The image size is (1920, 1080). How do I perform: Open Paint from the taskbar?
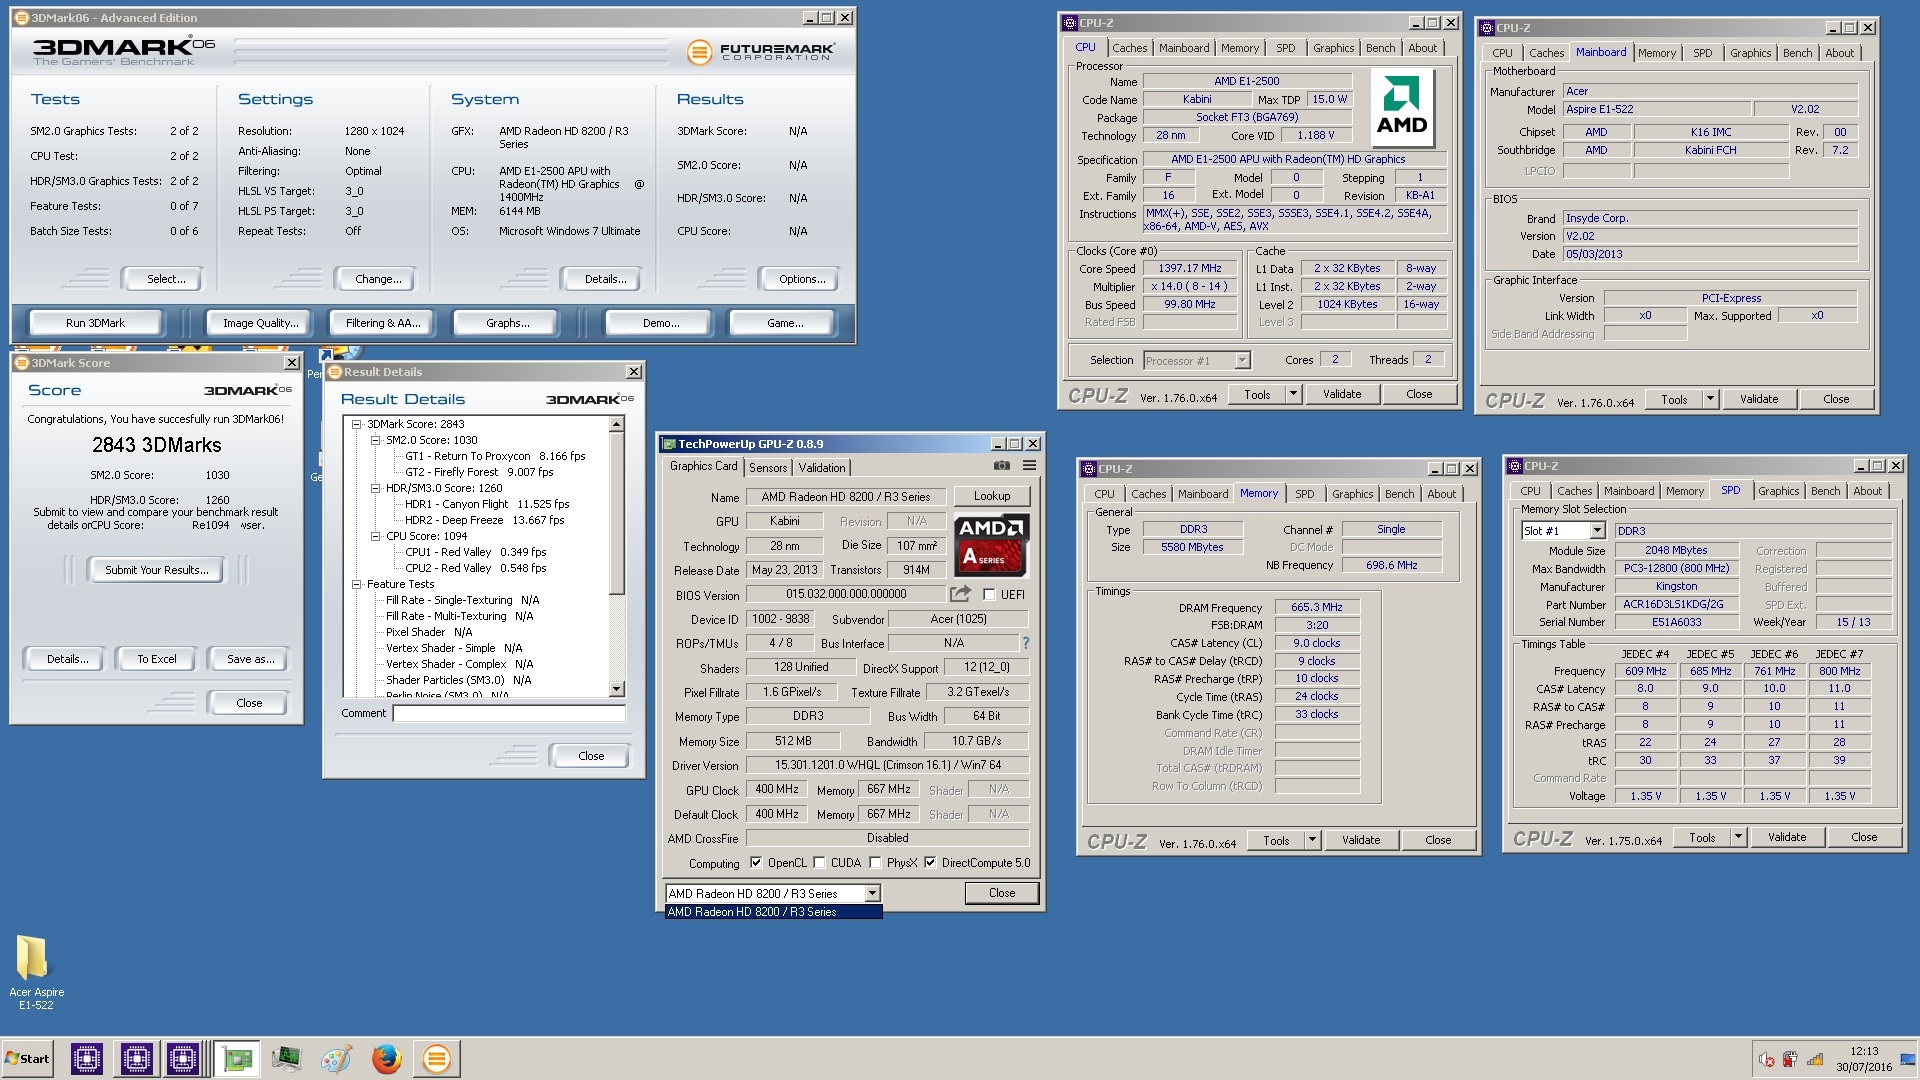(336, 1058)
